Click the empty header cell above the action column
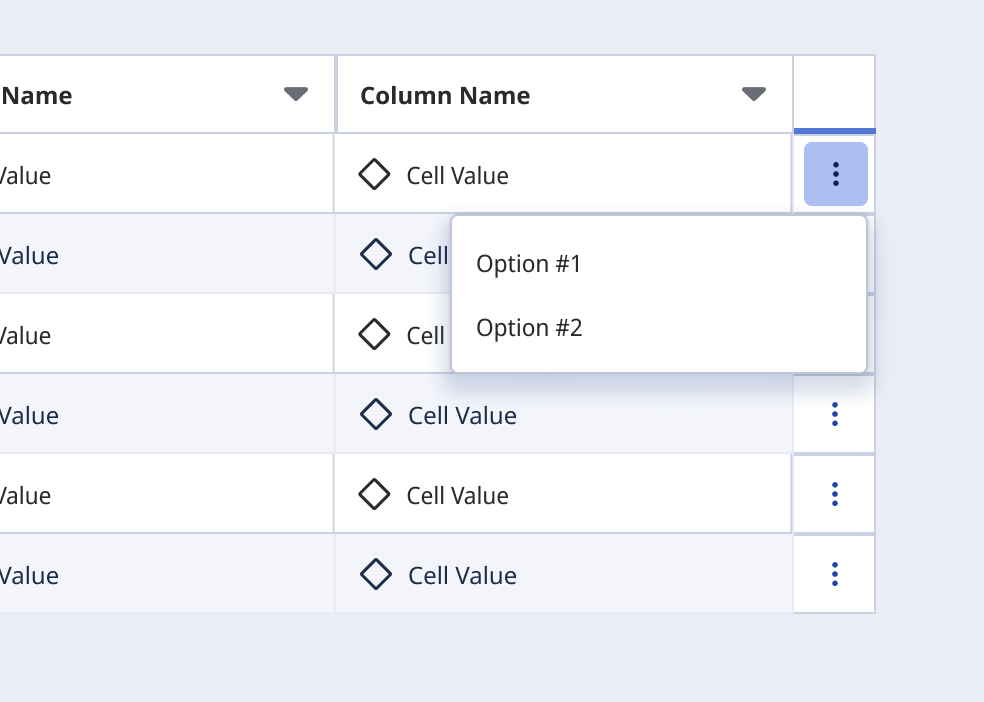Screen dimensions: 984x702 (x=834, y=93)
